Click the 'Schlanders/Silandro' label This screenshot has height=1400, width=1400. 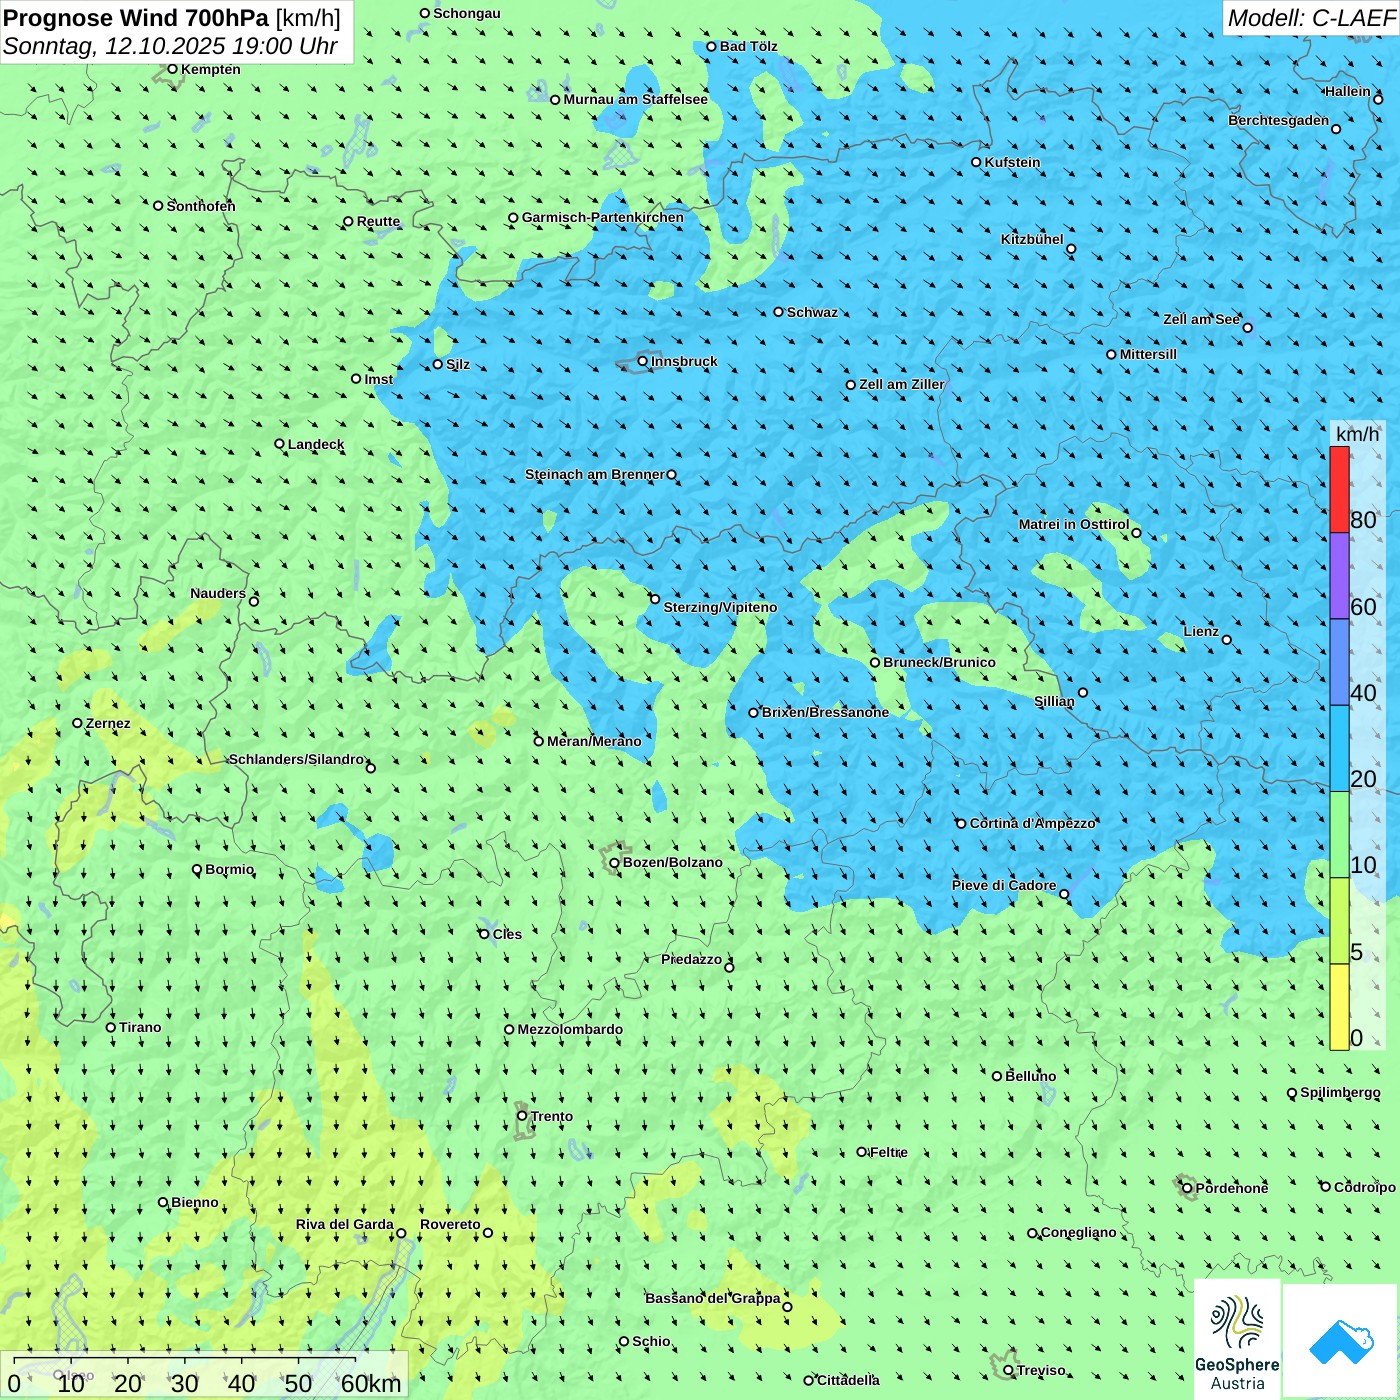click(297, 759)
